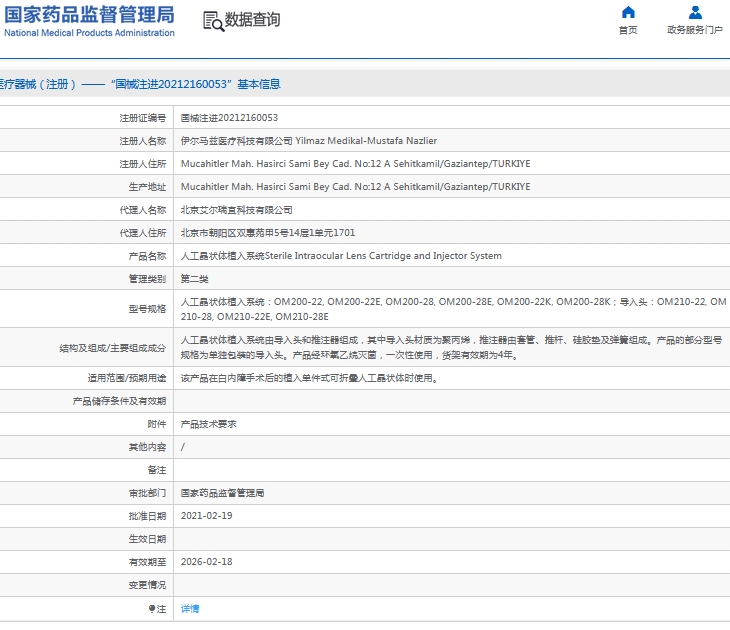
Task: Click the bulb icon beside 注
Action: [x=152, y=609]
